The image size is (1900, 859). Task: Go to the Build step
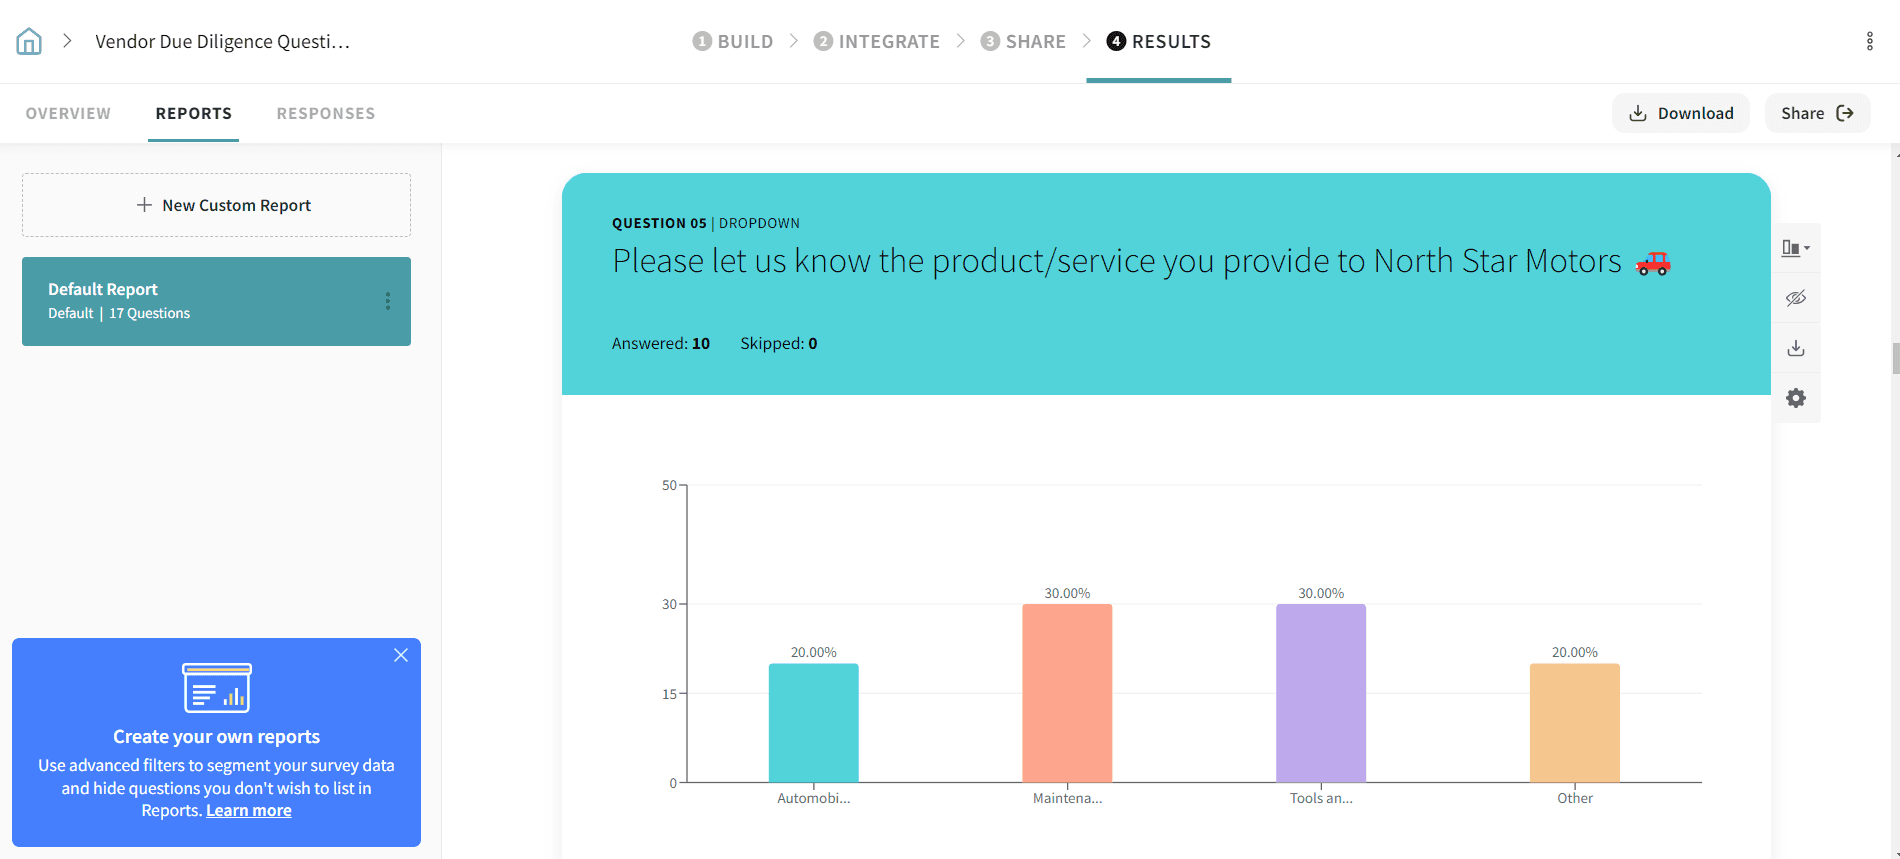click(x=733, y=41)
